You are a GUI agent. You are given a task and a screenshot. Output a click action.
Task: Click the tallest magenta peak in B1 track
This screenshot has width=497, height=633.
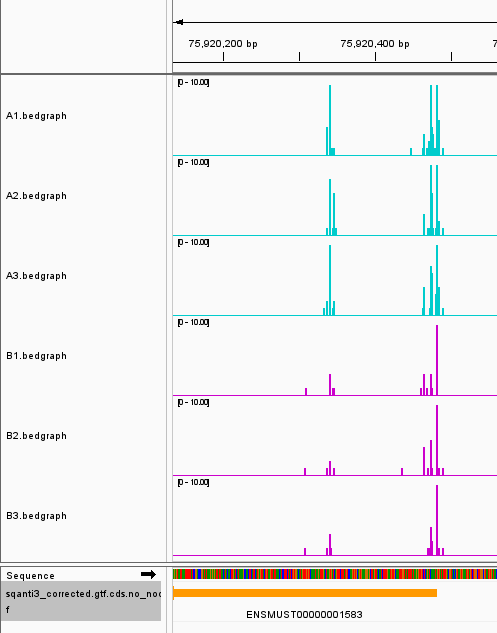click(437, 360)
